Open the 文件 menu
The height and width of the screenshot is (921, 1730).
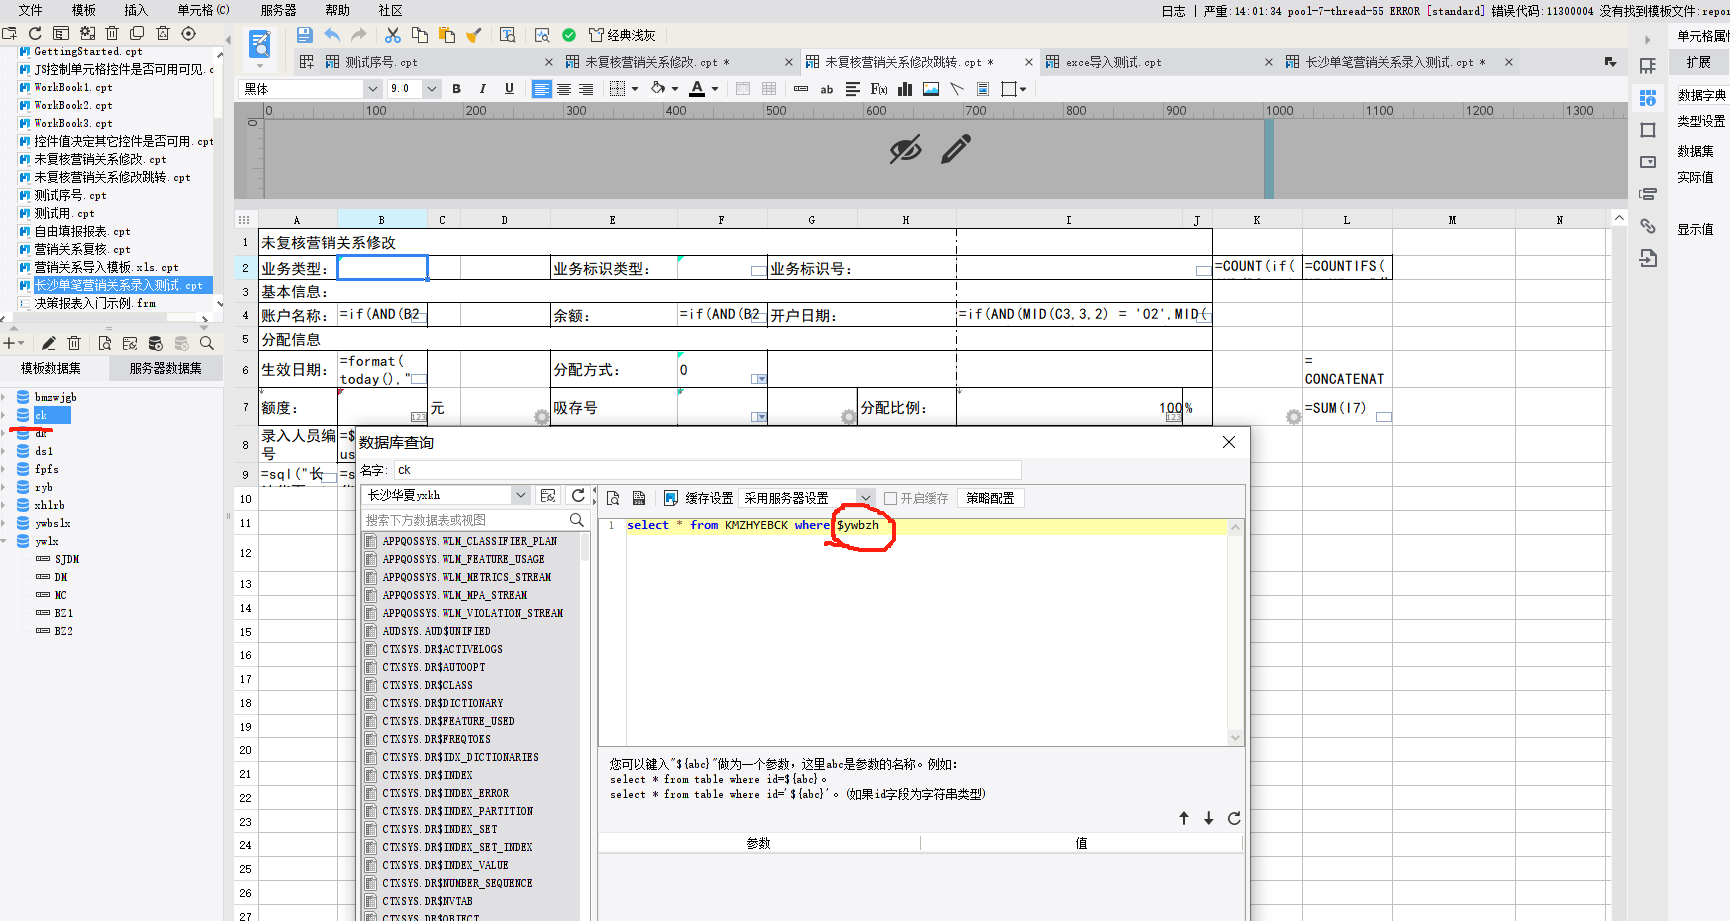pyautogui.click(x=30, y=10)
